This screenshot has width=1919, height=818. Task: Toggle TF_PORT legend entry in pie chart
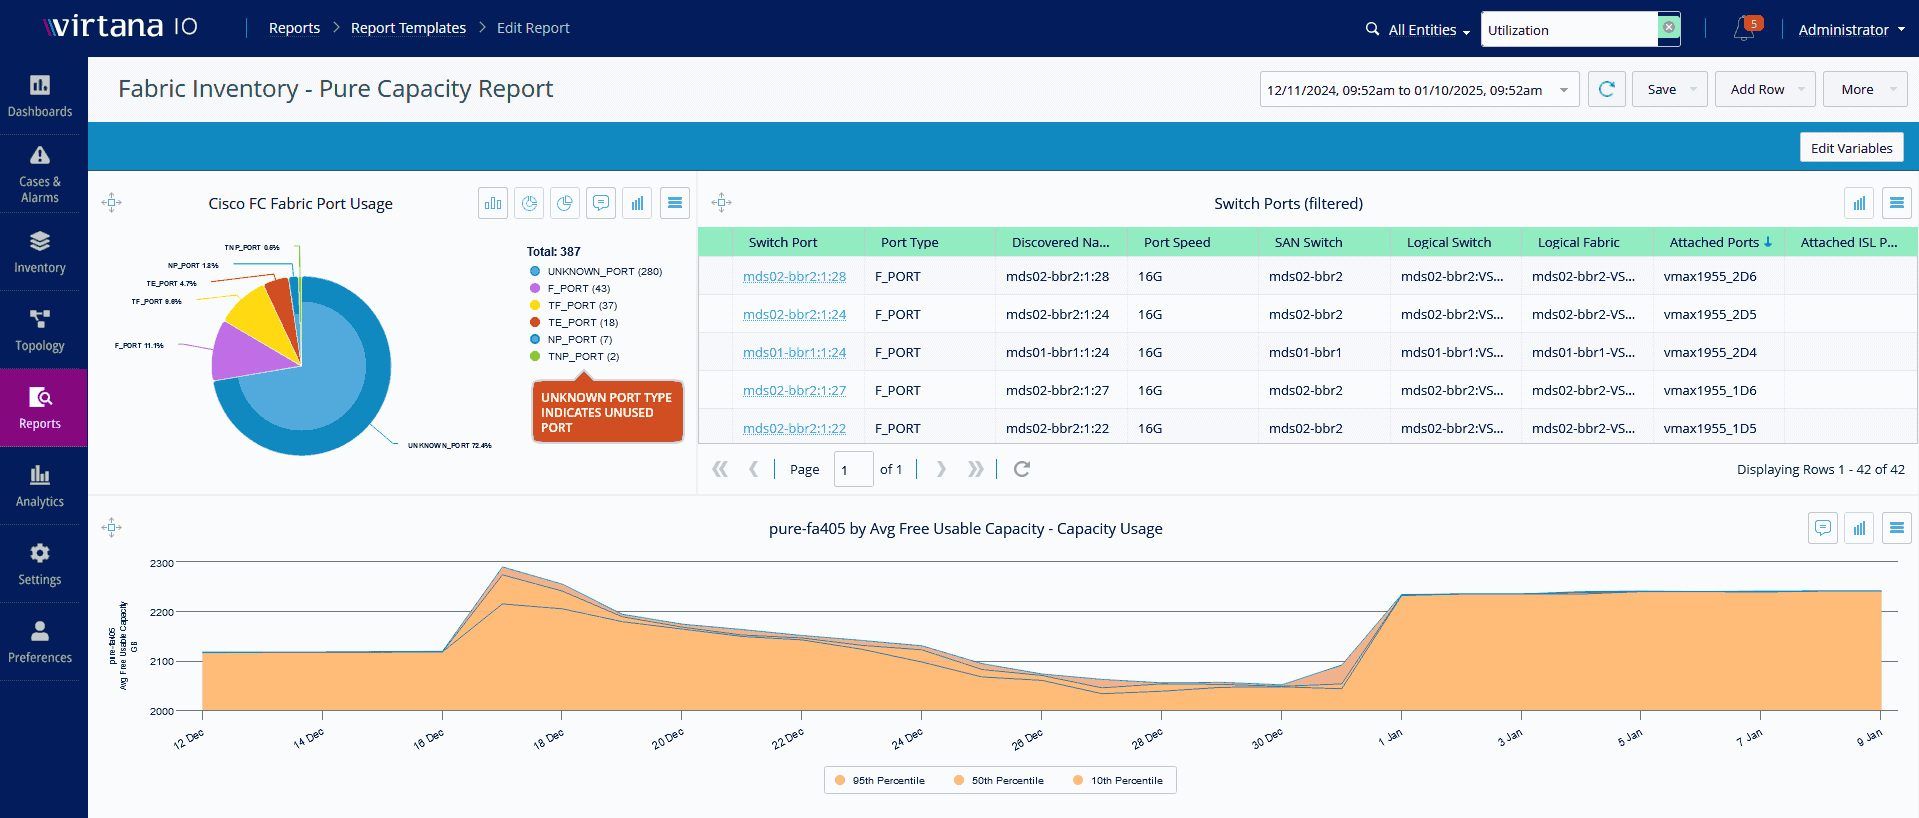tap(573, 305)
